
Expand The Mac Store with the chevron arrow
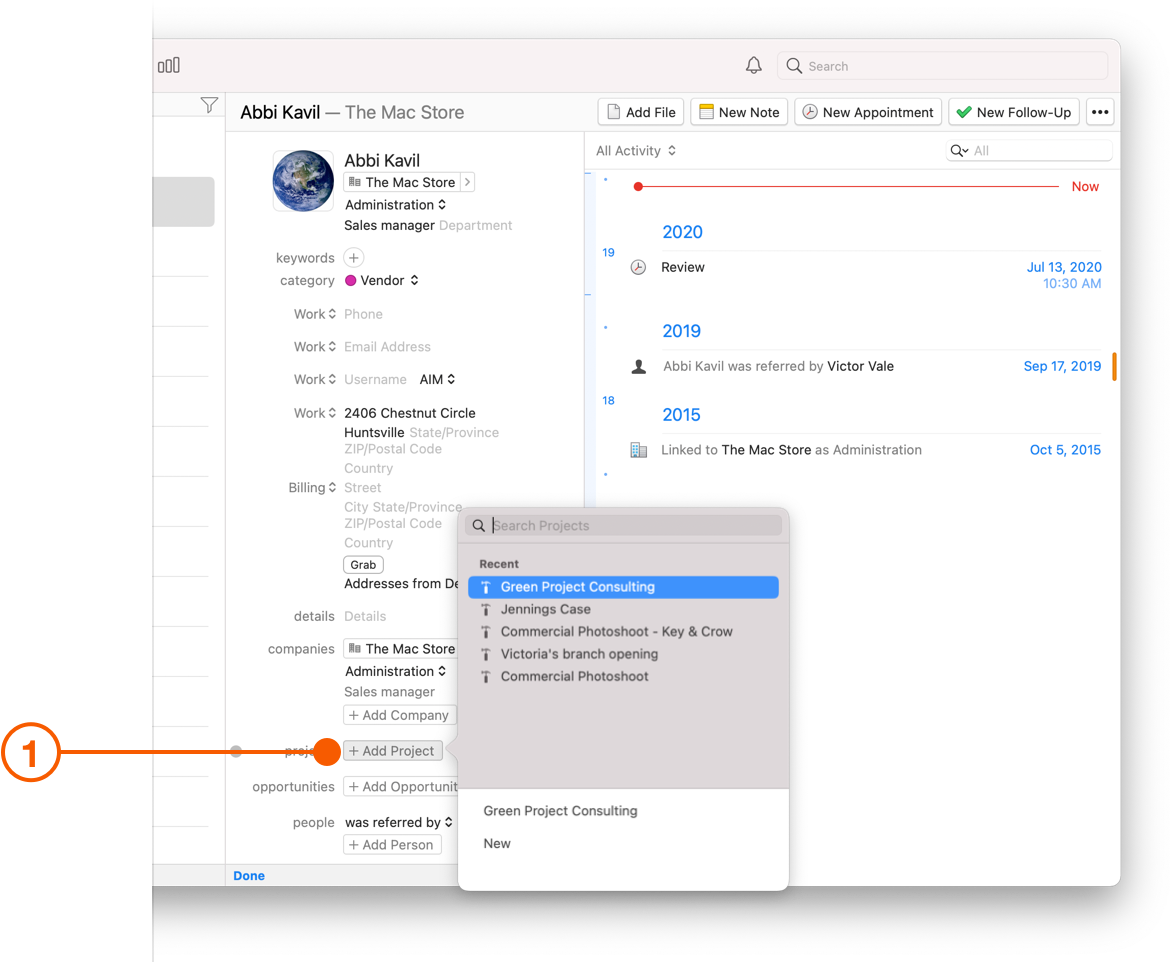pyautogui.click(x=466, y=182)
